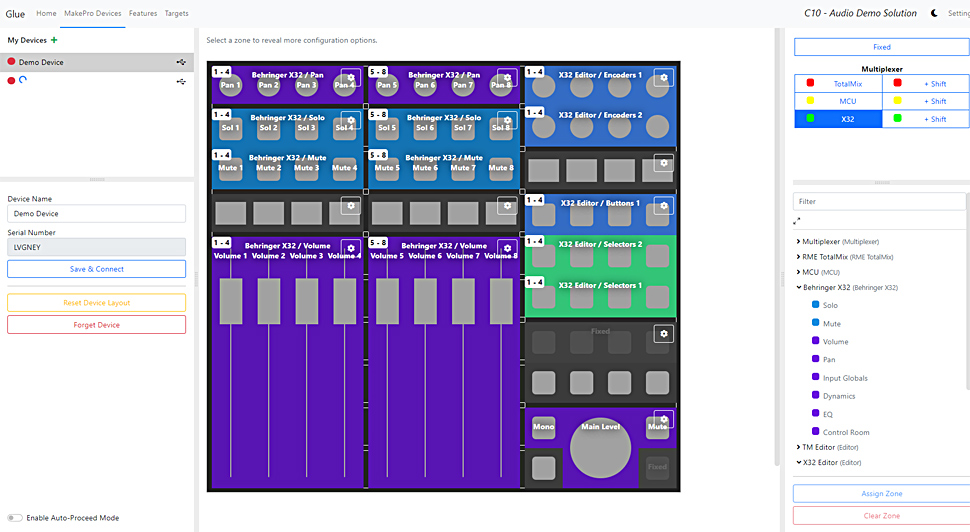Image resolution: width=970 pixels, height=532 pixels.
Task: Collapse the X32 Editor tree node
Action: 799,462
